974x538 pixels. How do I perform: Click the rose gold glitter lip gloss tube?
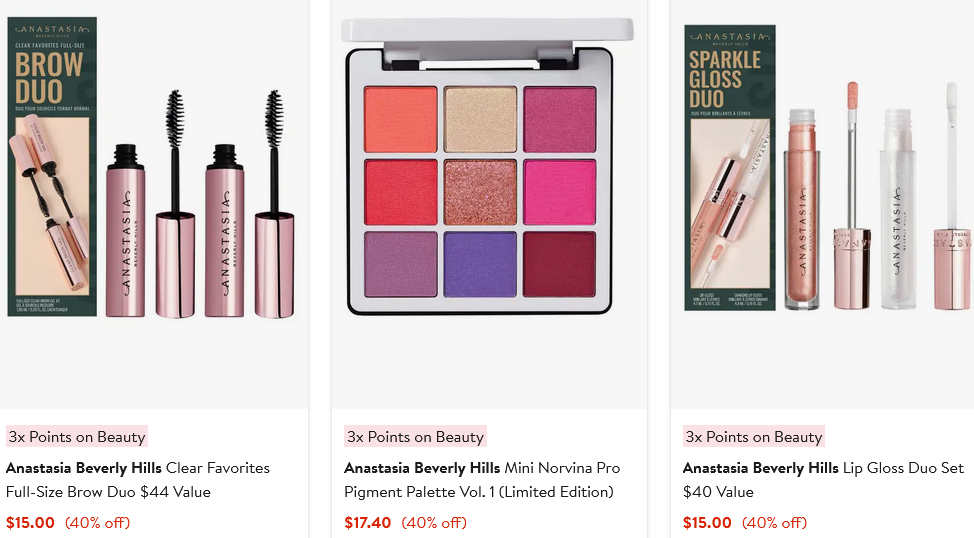point(802,209)
